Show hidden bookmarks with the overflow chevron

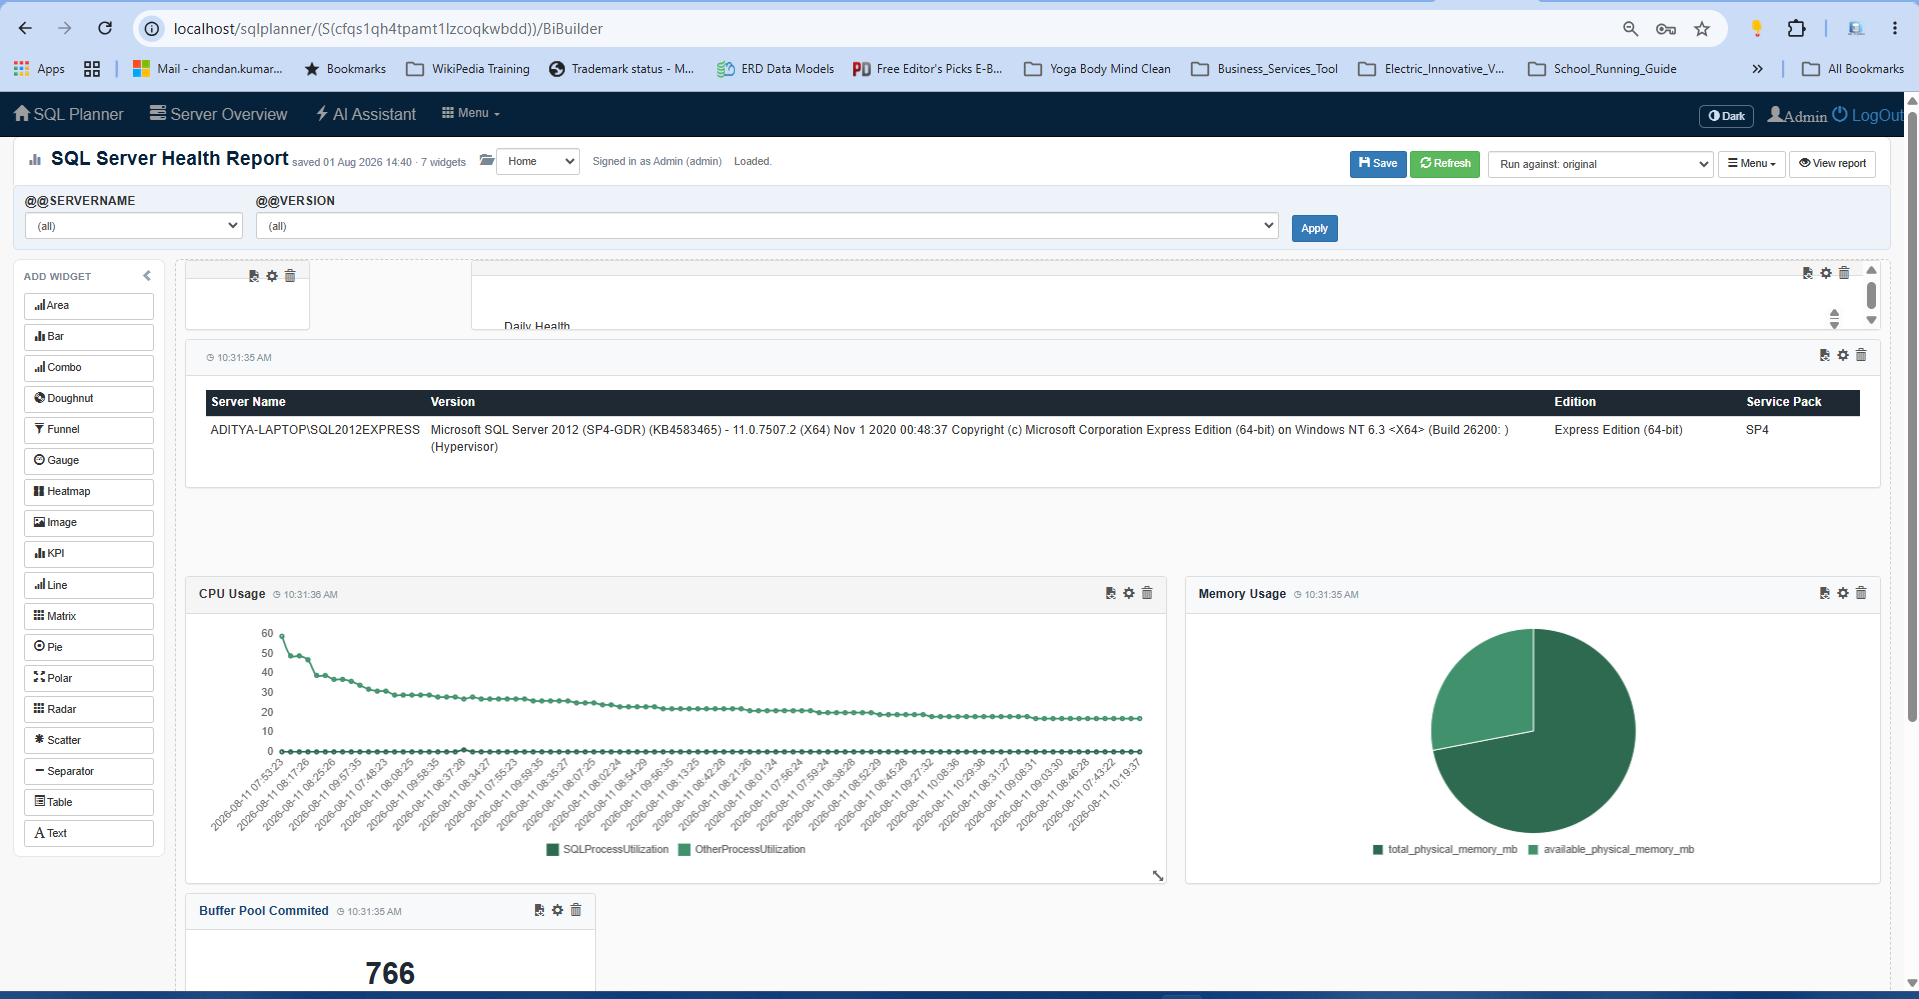(1757, 69)
